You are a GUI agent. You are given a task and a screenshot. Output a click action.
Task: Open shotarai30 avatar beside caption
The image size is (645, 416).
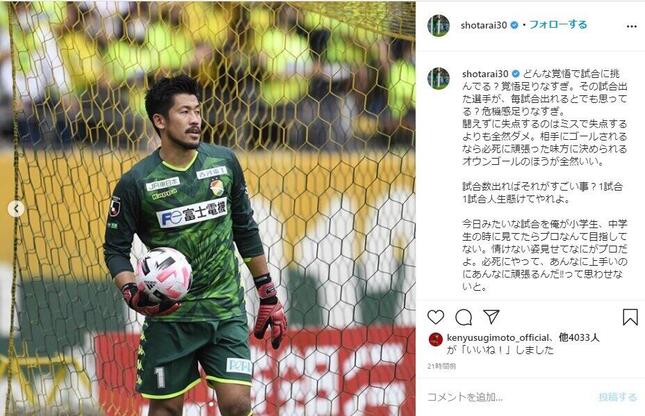[x=438, y=78]
